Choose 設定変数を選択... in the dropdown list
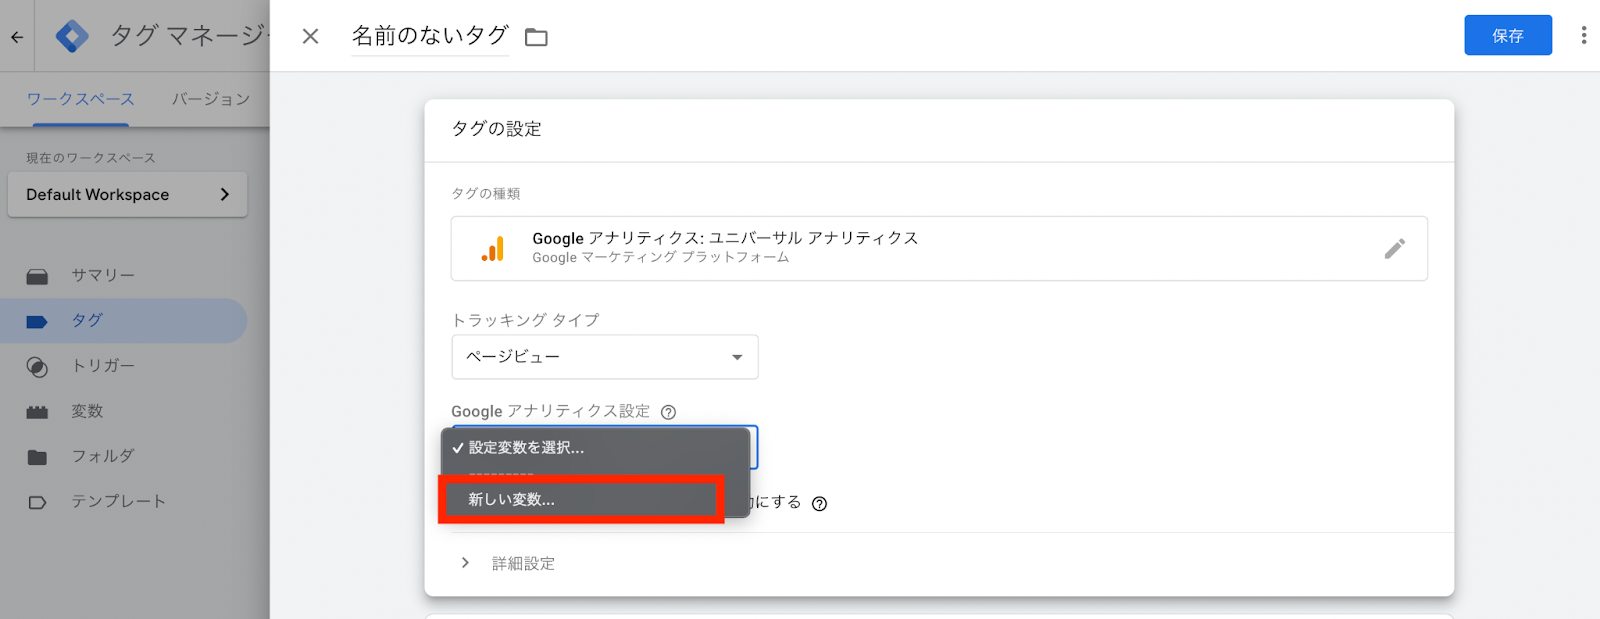The width and height of the screenshot is (1600, 619). point(596,447)
